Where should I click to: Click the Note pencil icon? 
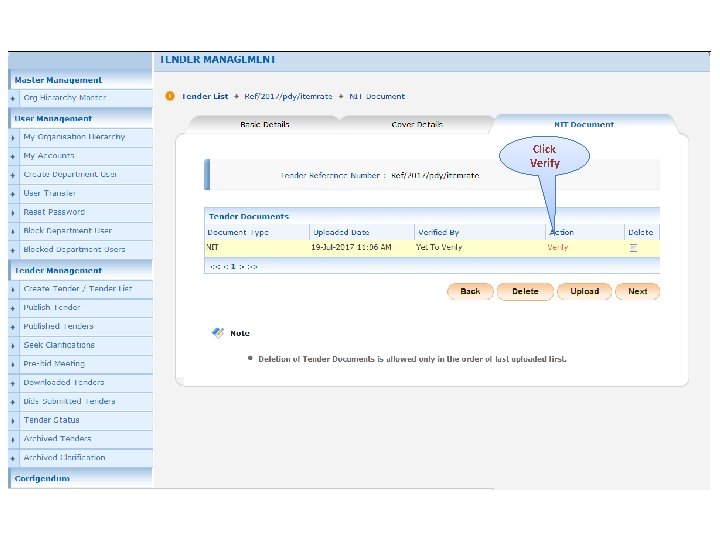pos(218,333)
